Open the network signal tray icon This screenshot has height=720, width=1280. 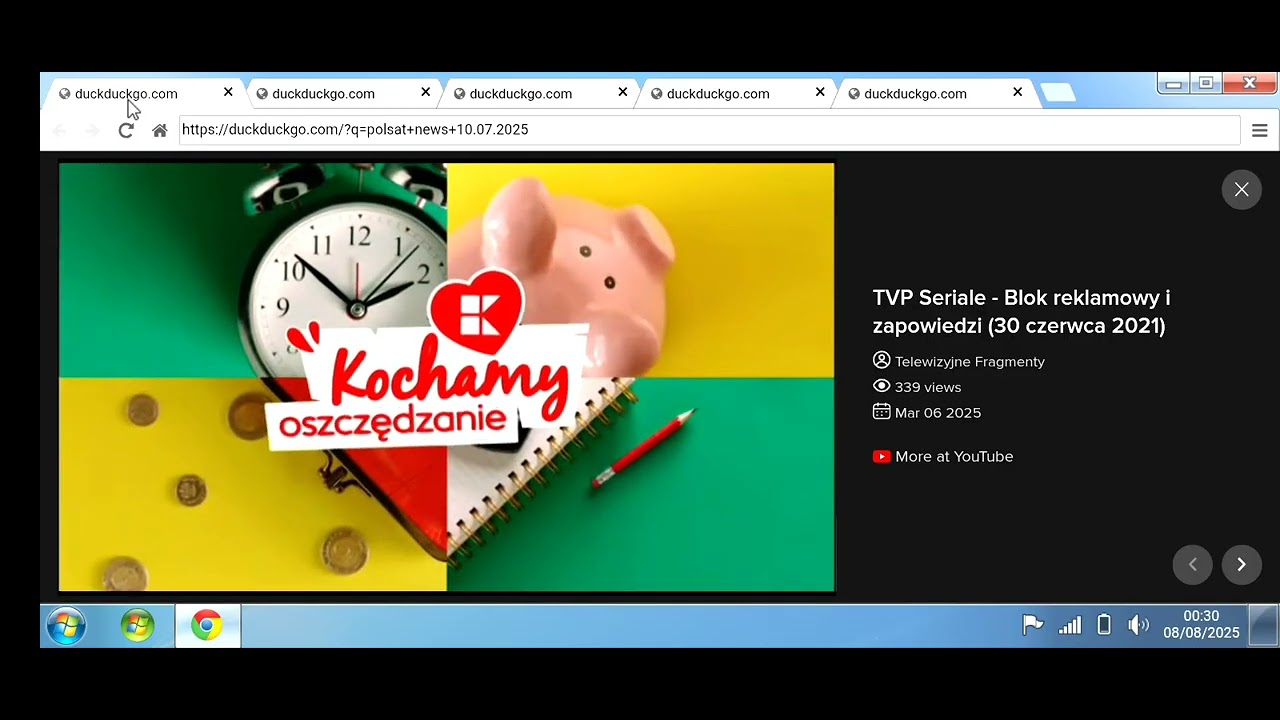click(x=1070, y=625)
